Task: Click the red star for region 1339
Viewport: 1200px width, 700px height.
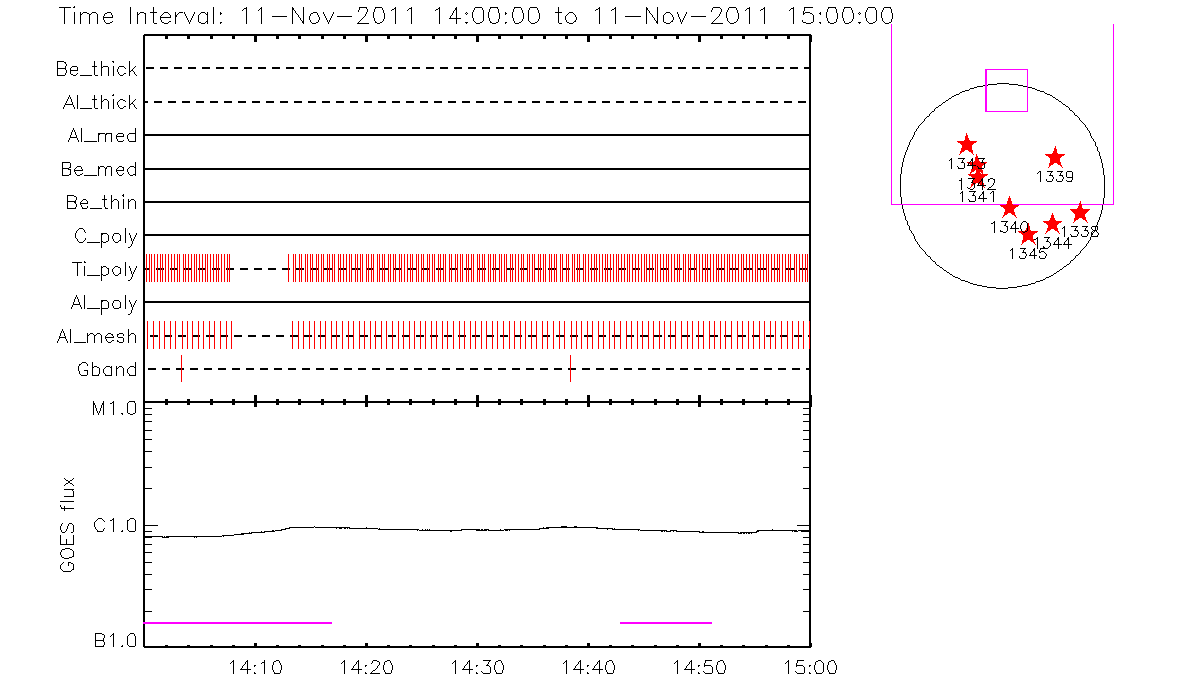Action: click(x=1055, y=157)
